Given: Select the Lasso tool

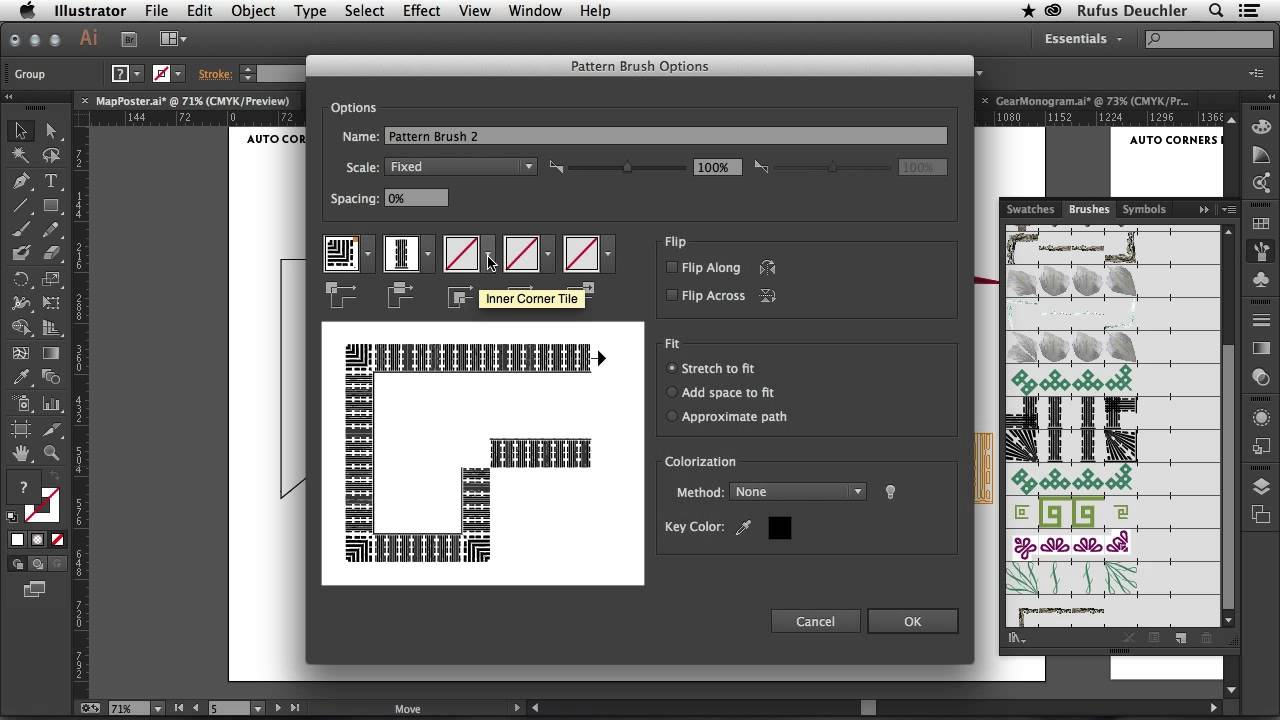Looking at the screenshot, I should click(x=51, y=156).
